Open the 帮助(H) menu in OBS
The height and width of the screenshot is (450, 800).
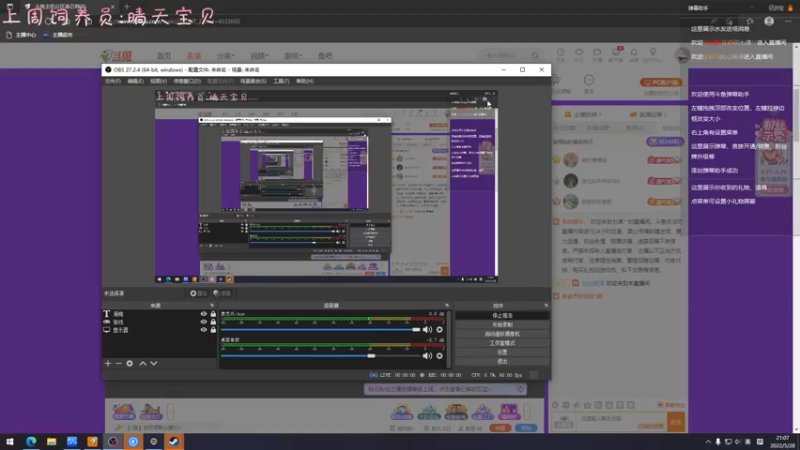point(305,81)
